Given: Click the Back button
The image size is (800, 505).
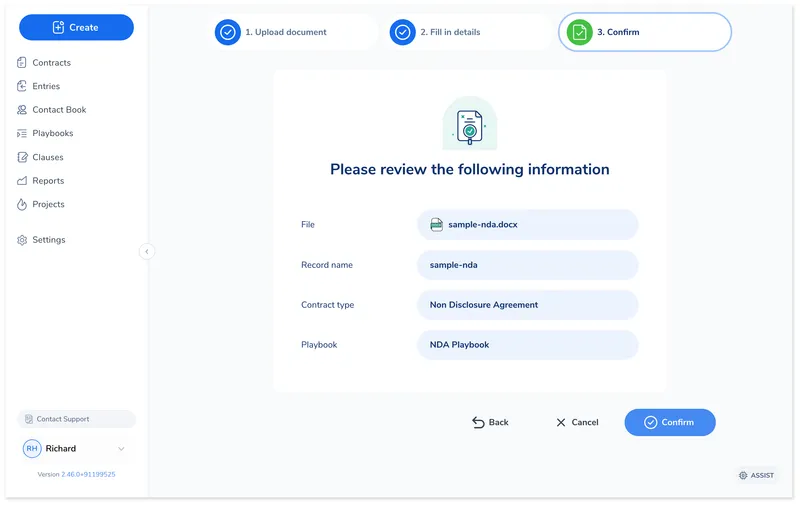Looking at the screenshot, I should click(490, 422).
